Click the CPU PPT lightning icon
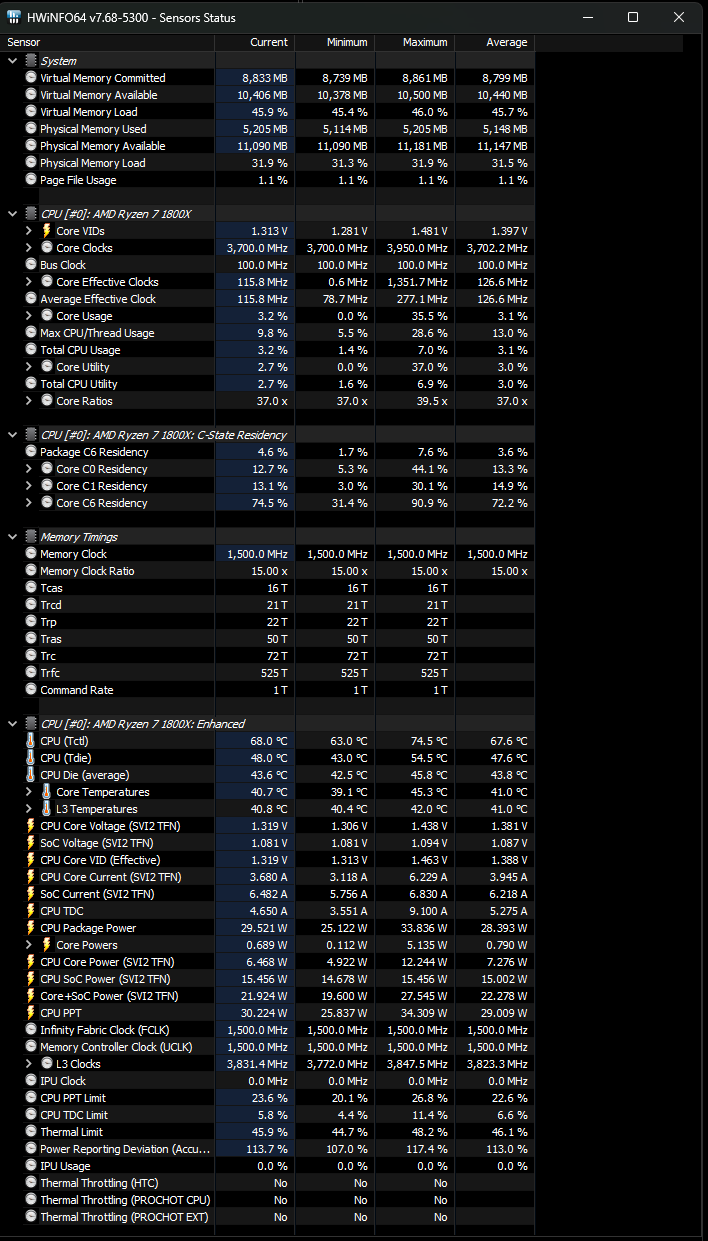708x1241 pixels. 31,1013
